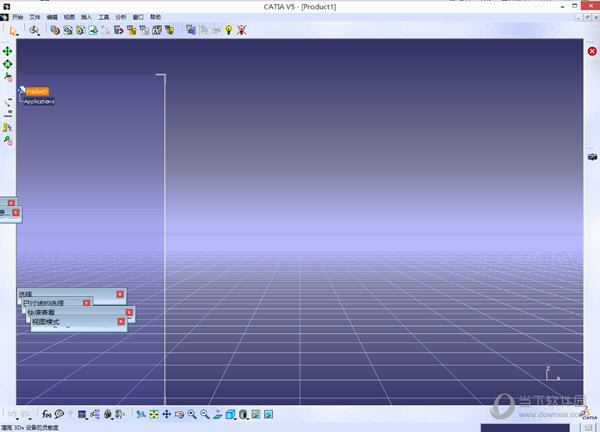Select the Rotate view tool
This screenshot has width=600, height=432.
point(179,414)
